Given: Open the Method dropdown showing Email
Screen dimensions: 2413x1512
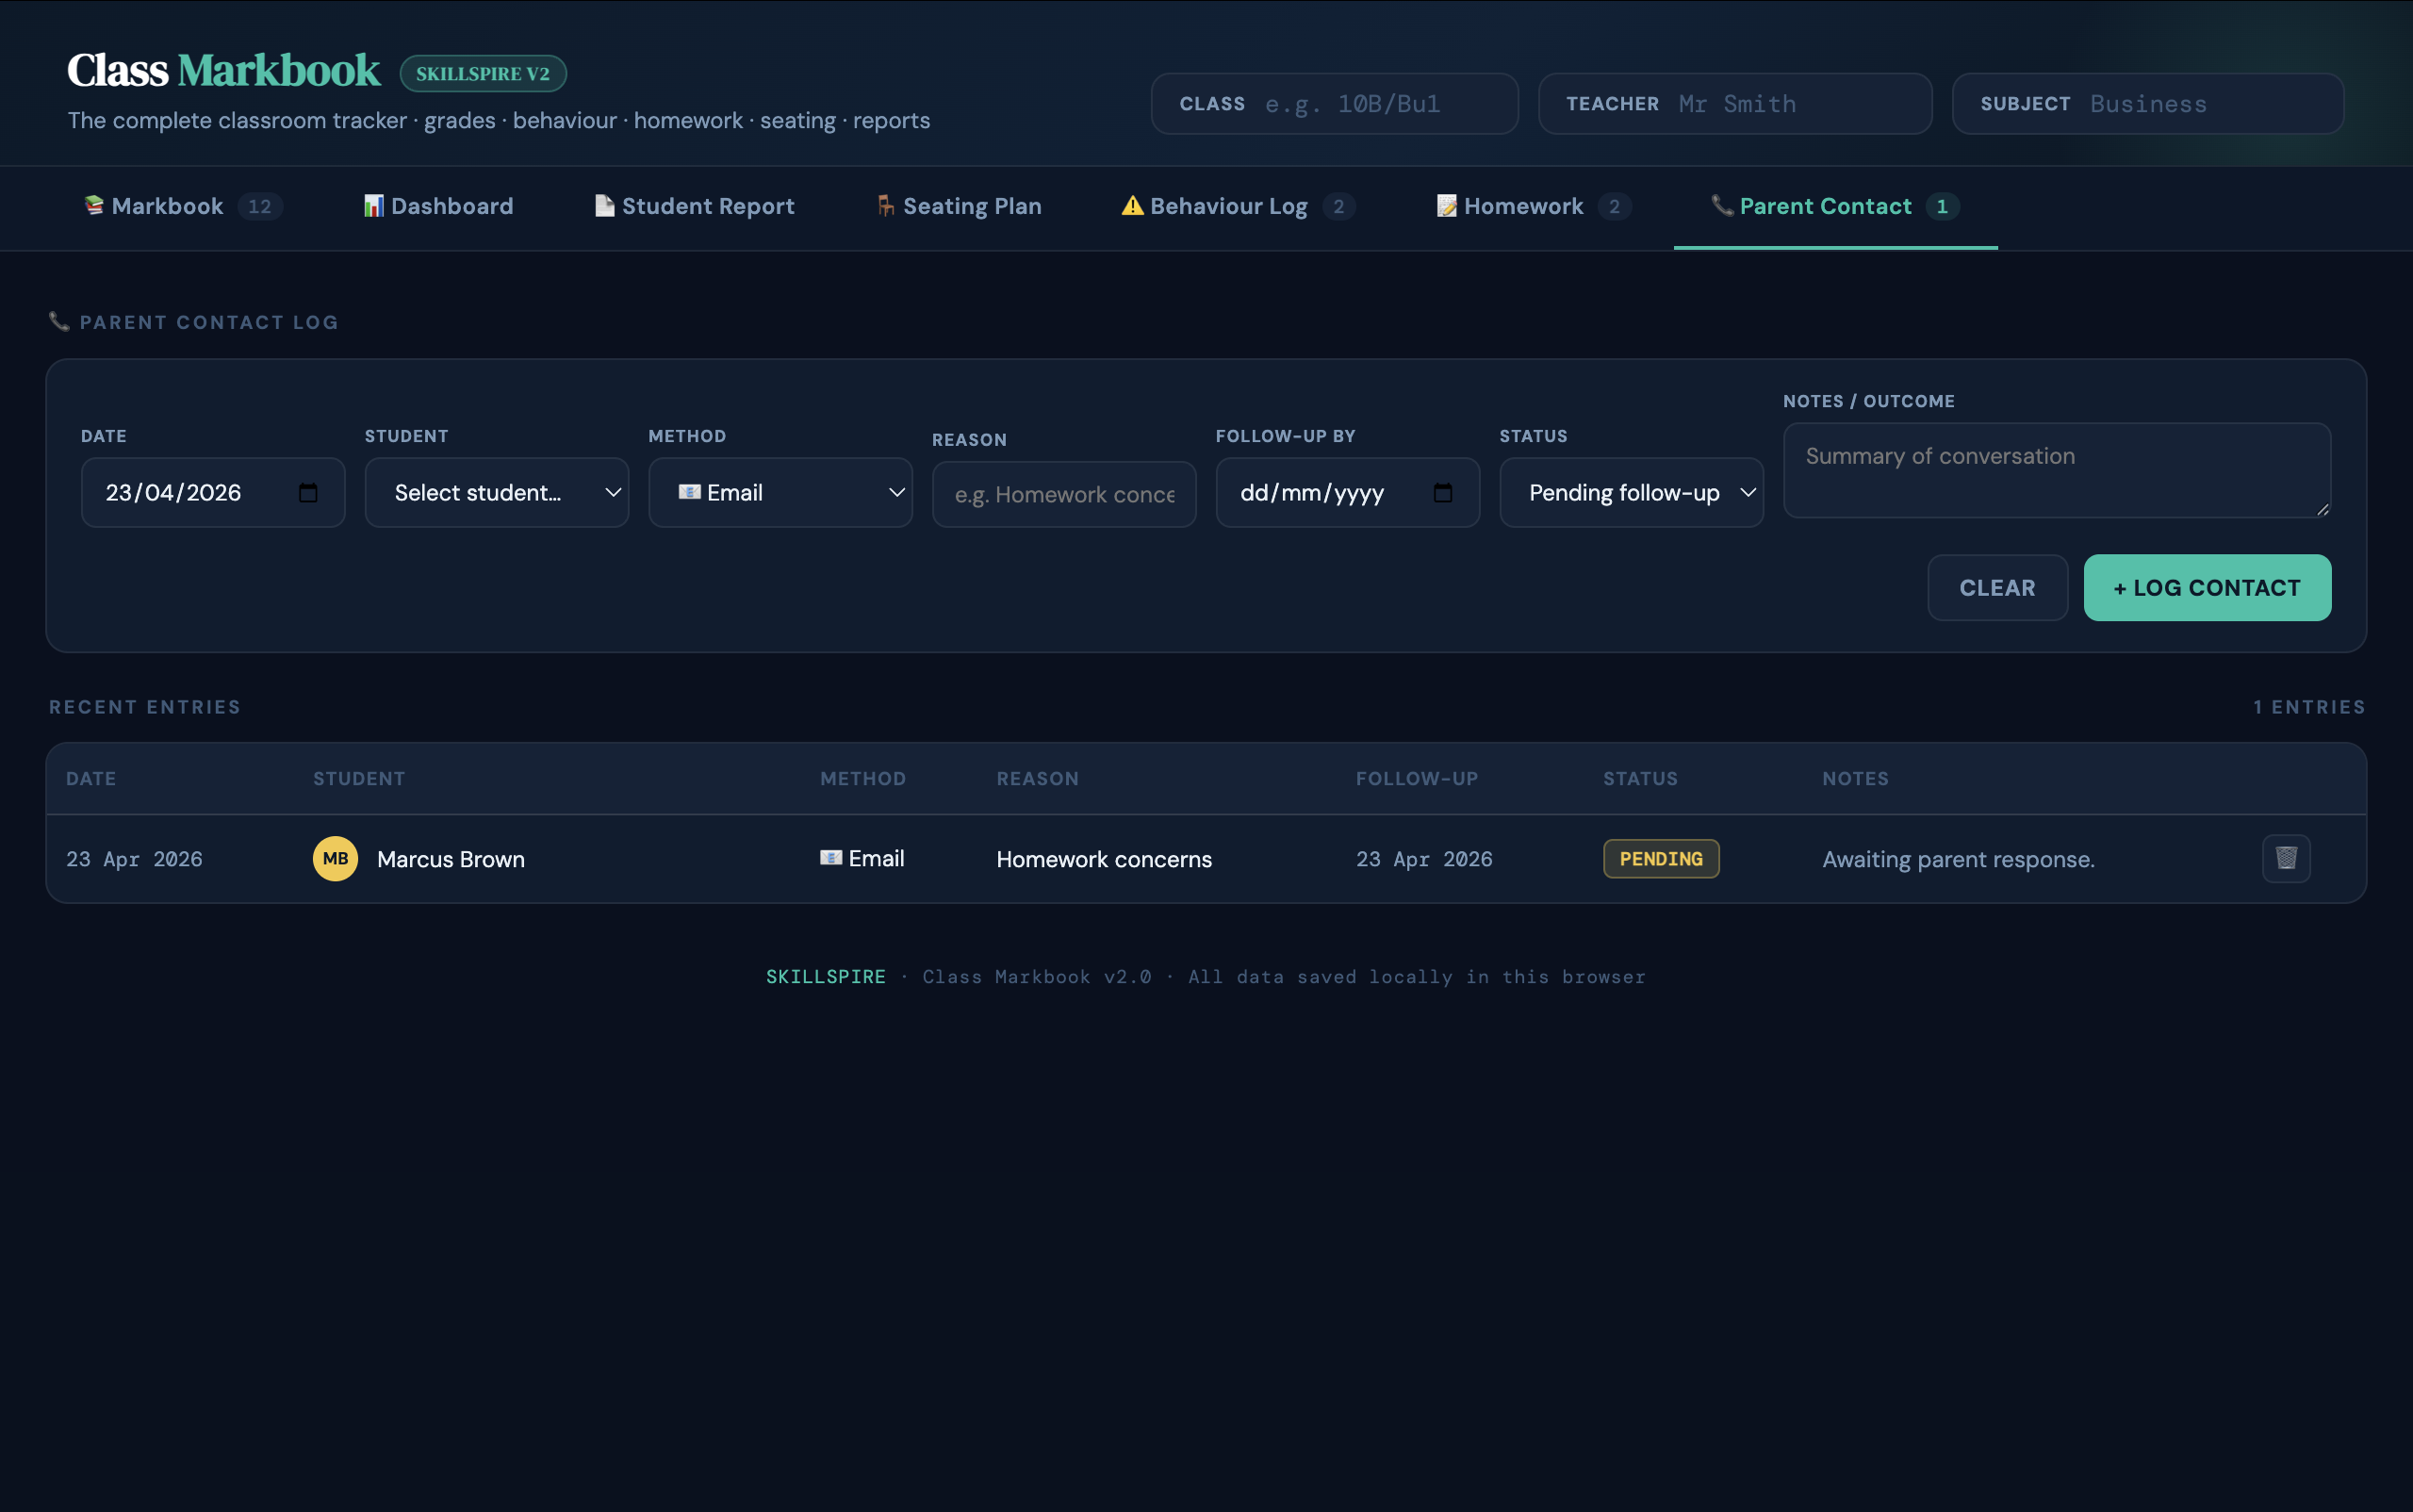Looking at the screenshot, I should [x=780, y=493].
